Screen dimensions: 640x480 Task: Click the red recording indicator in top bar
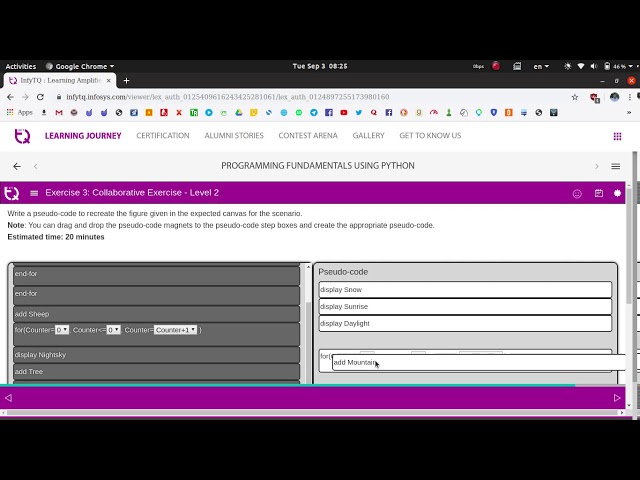click(x=496, y=66)
